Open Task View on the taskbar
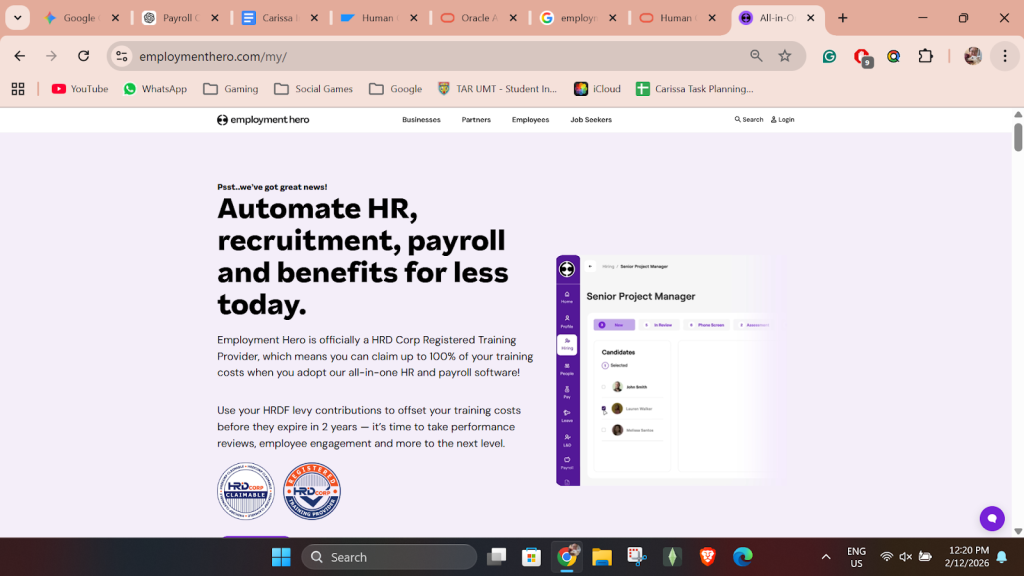Screen dimensions: 1024x576 coord(496,557)
